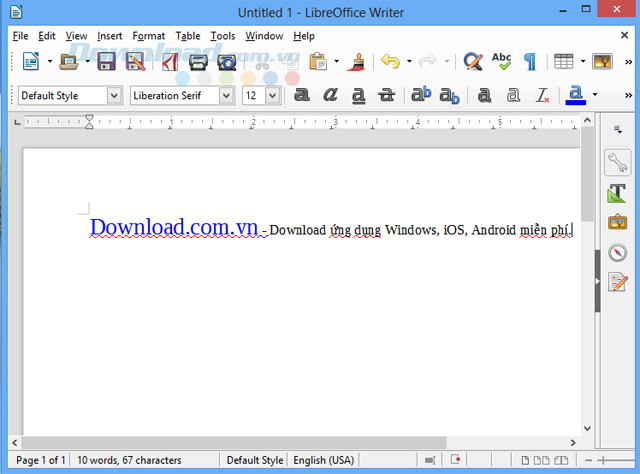Open Print Preview
Image resolution: width=640 pixels, height=474 pixels.
point(227,62)
